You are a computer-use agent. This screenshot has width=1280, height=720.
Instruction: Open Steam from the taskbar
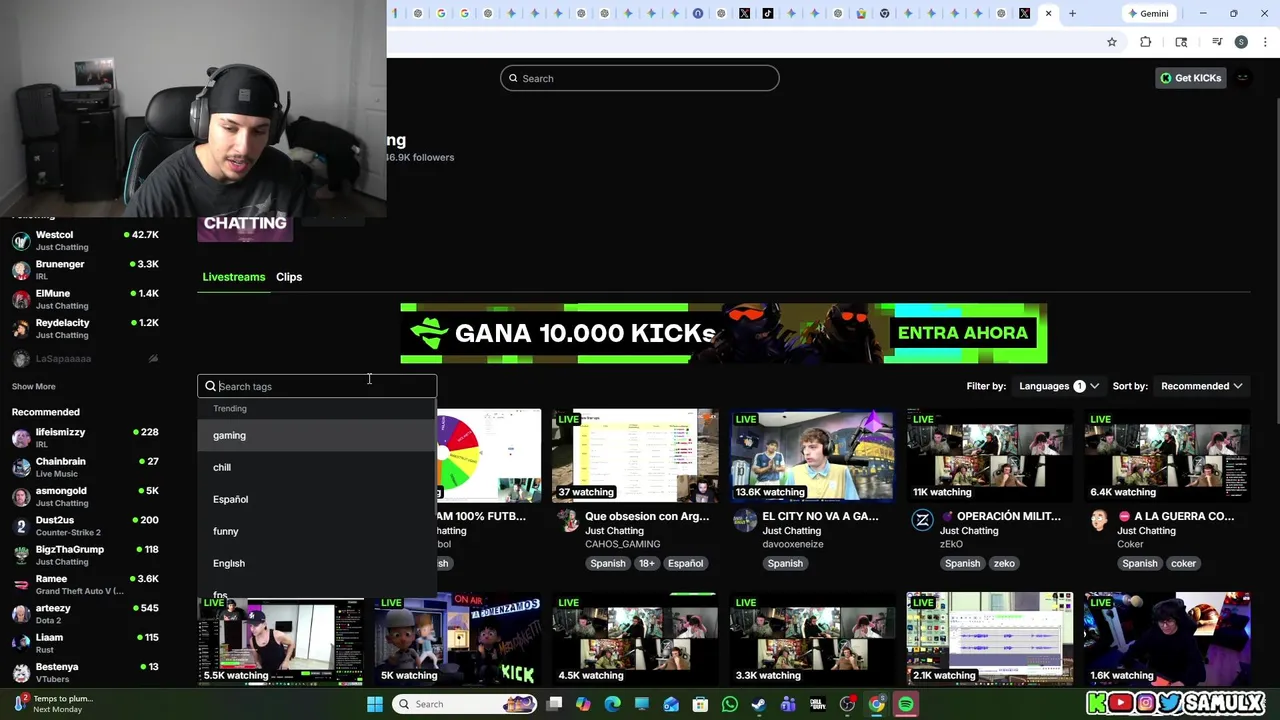[x=759, y=704]
